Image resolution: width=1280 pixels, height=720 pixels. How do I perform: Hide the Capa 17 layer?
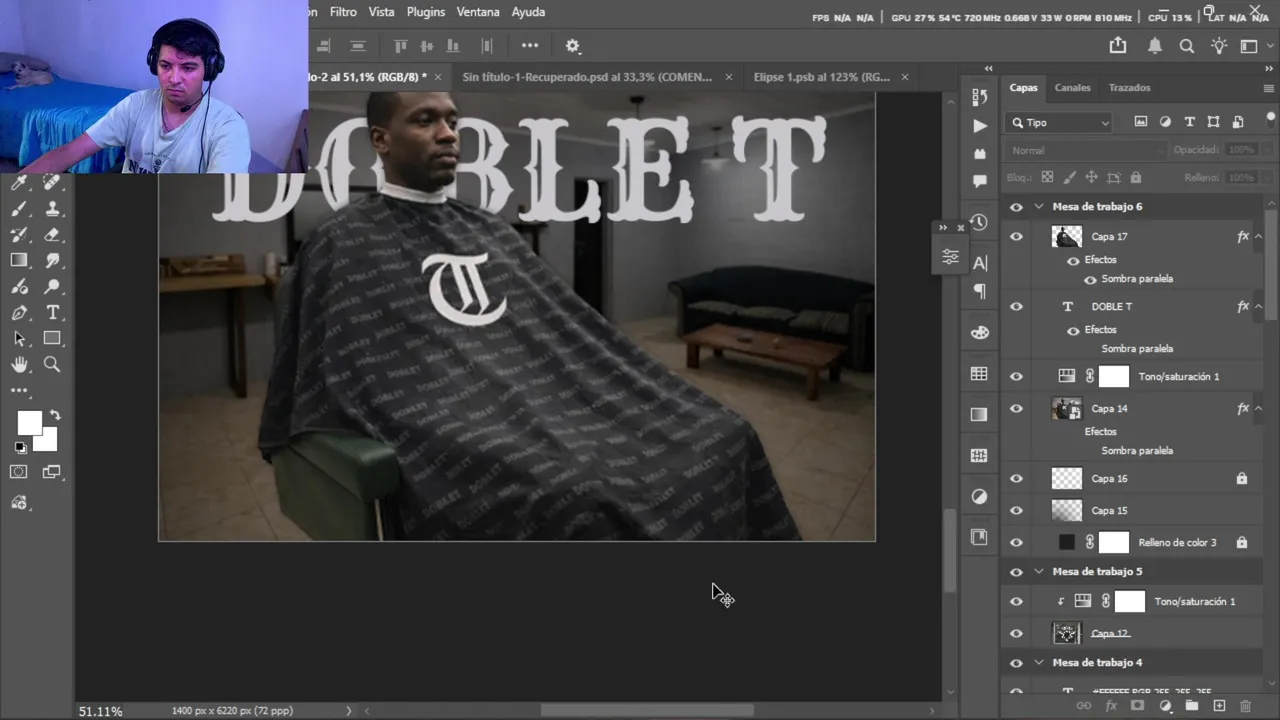click(x=1016, y=237)
